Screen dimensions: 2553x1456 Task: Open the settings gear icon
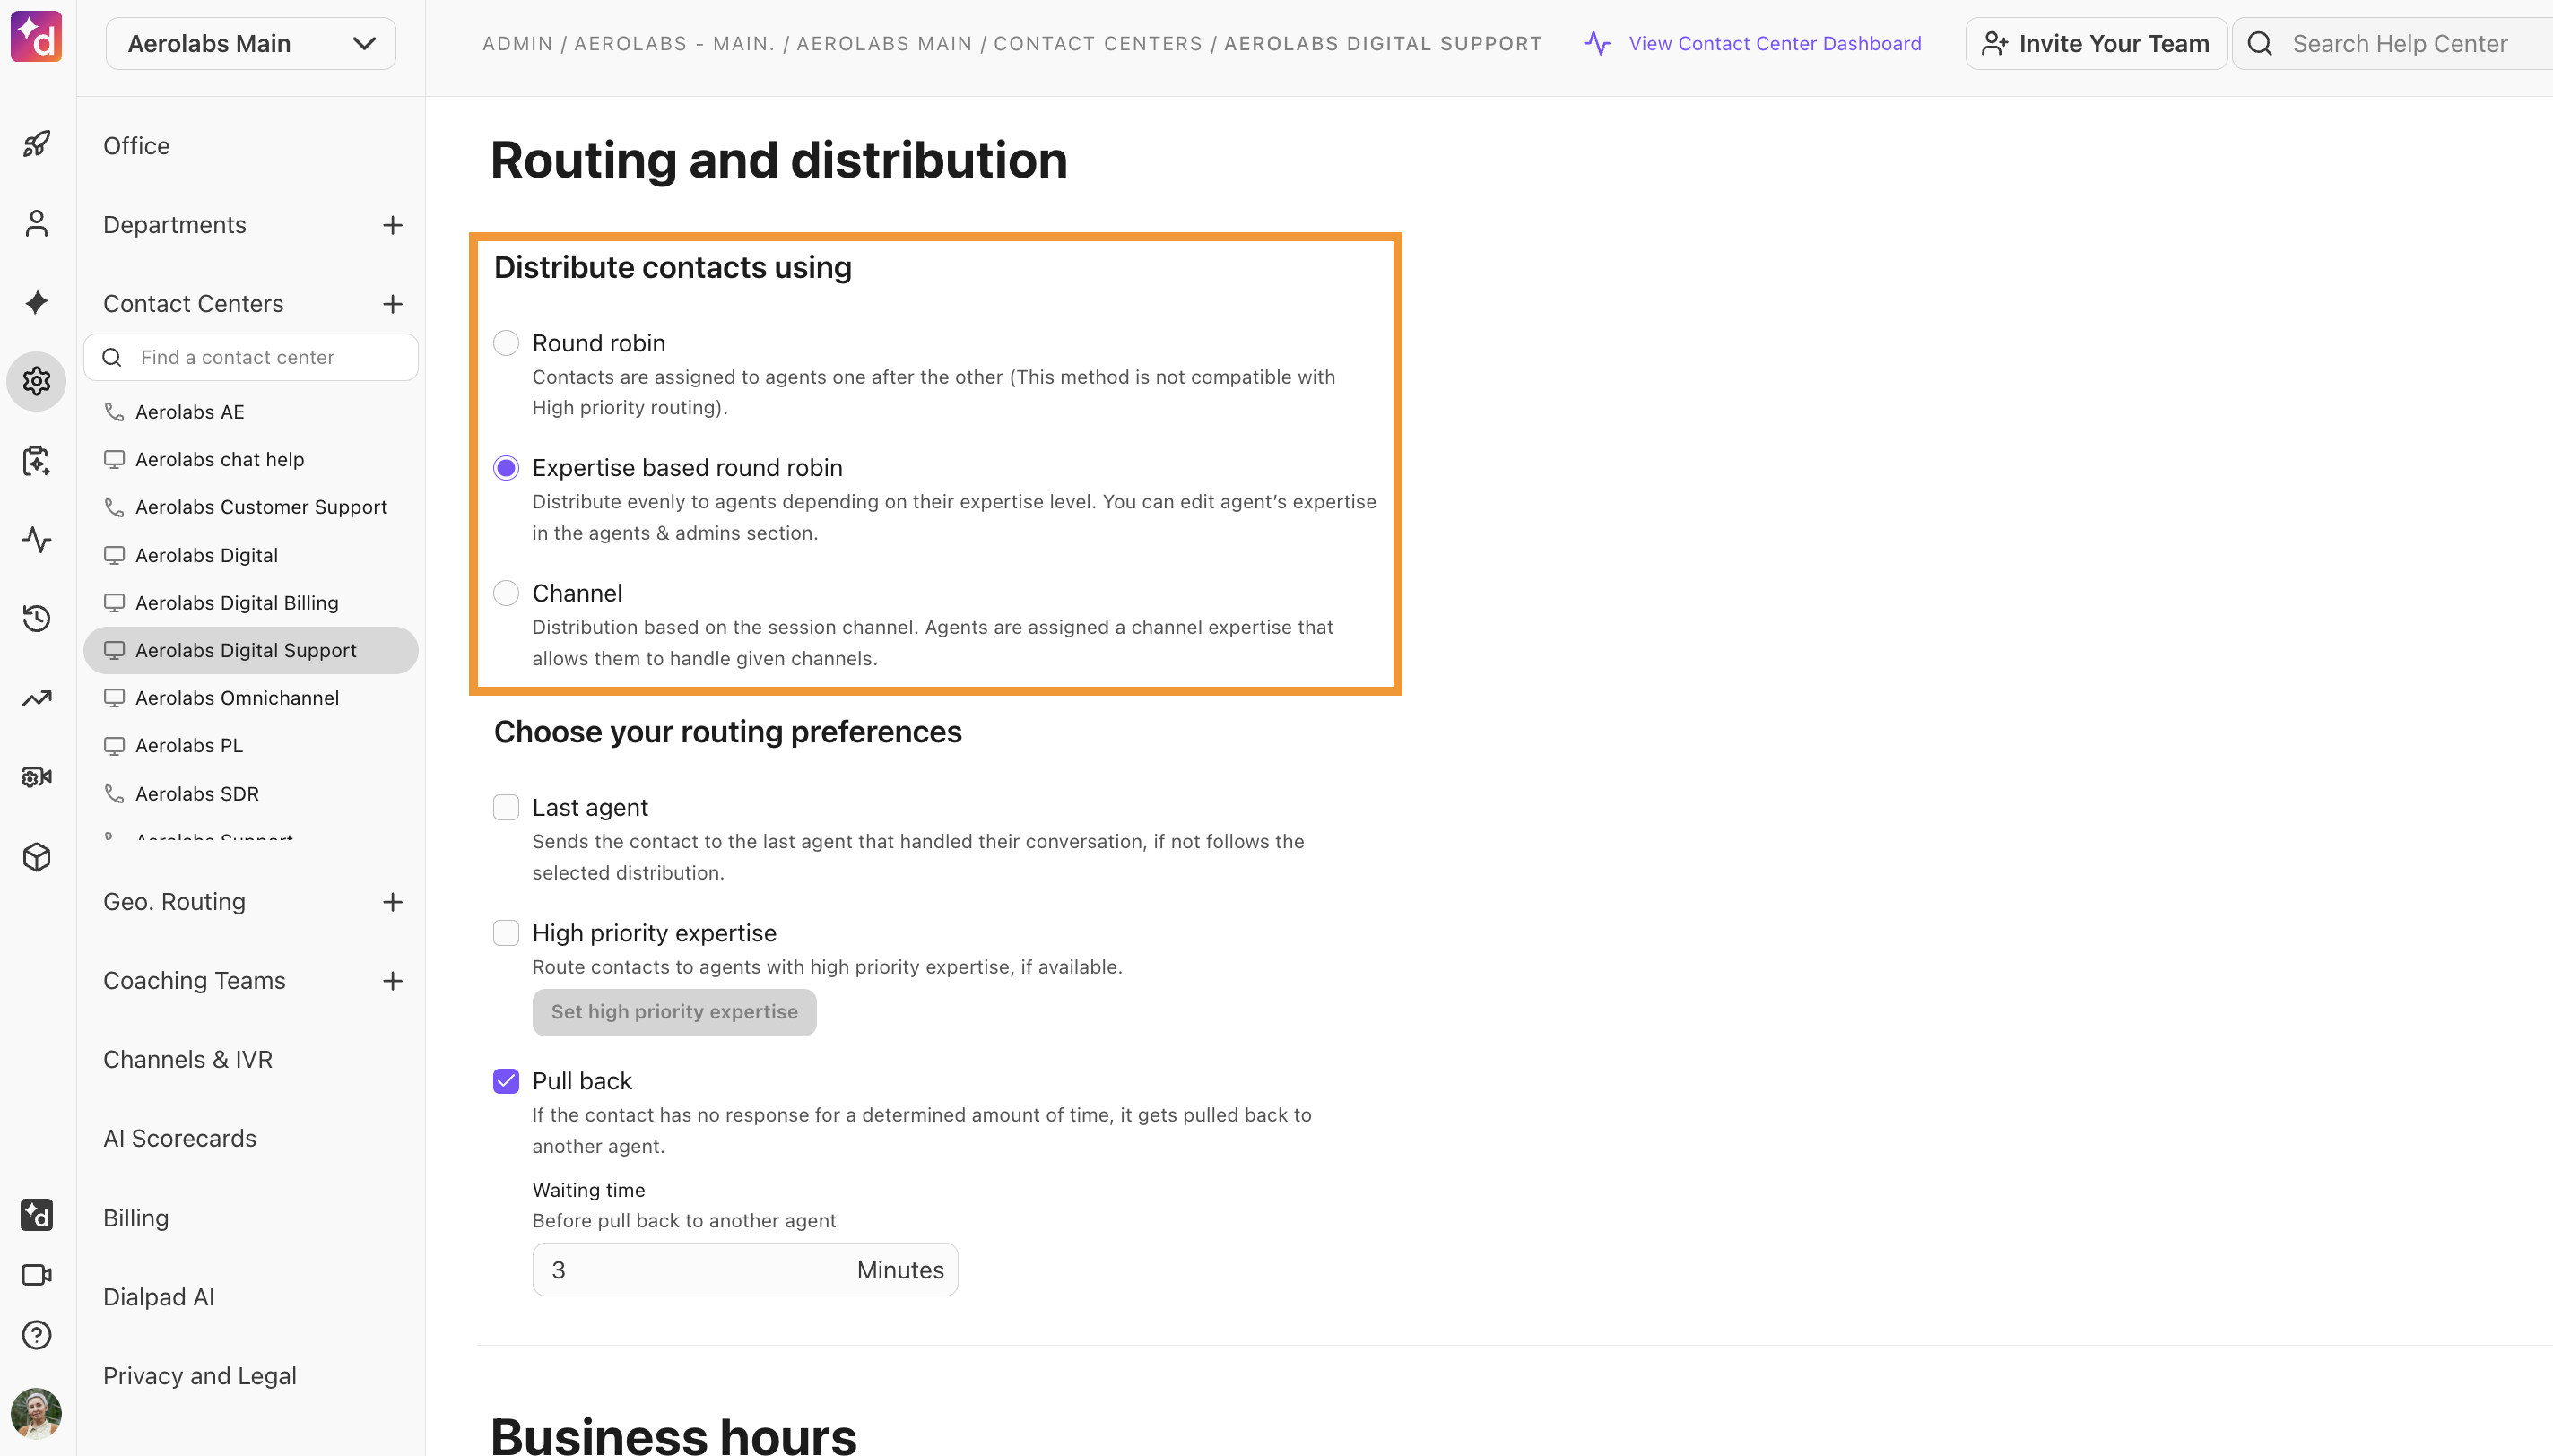[x=37, y=381]
